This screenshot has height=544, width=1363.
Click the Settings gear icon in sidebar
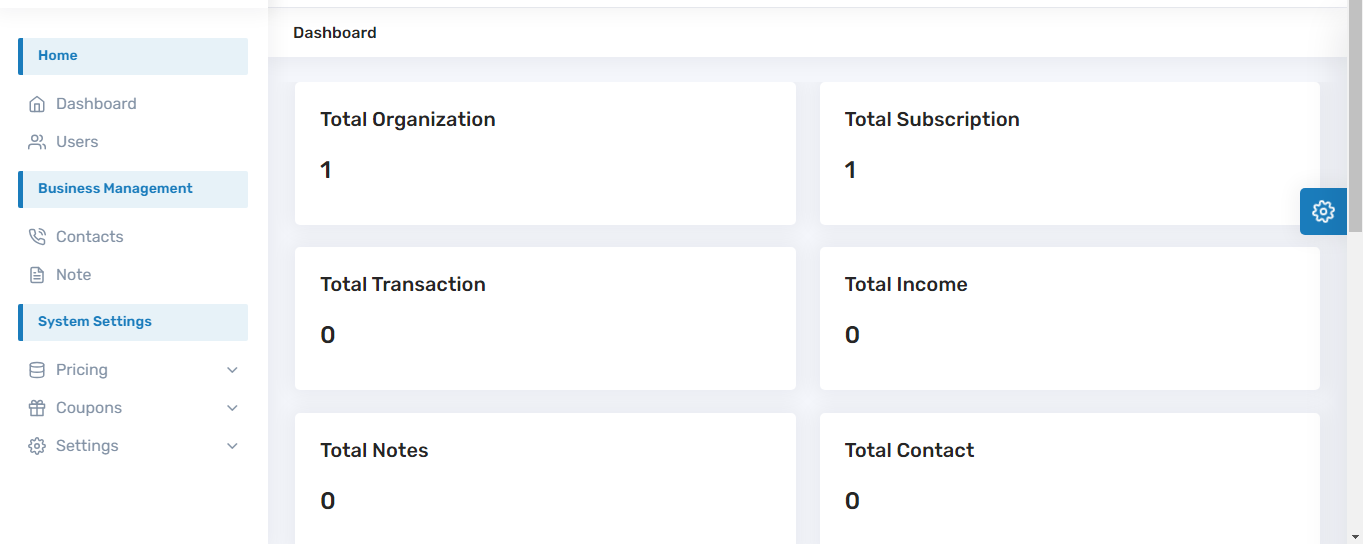point(37,446)
